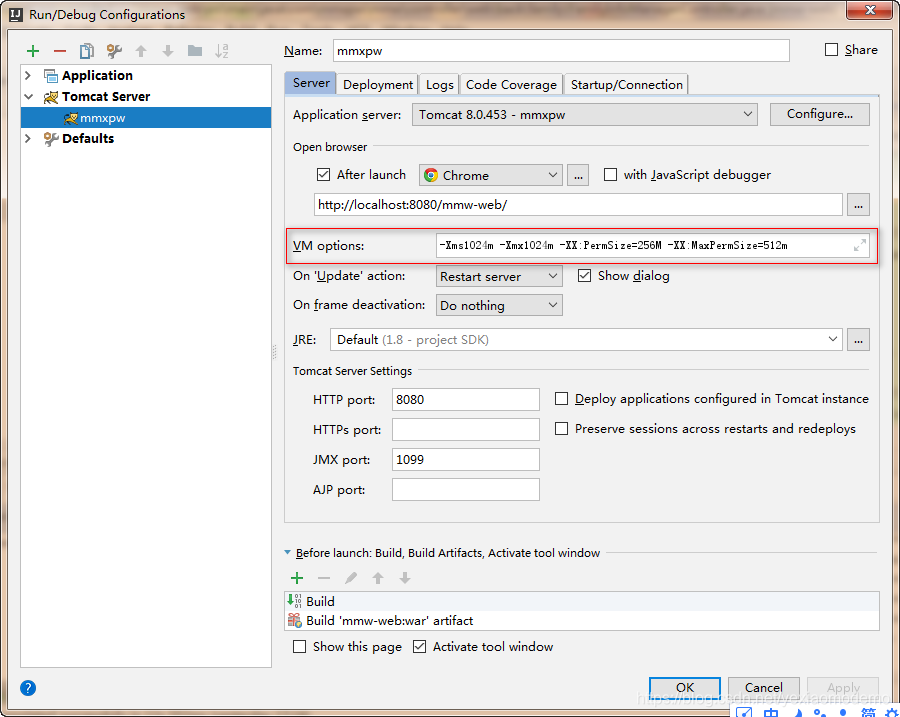Click the Configure button
The height and width of the screenshot is (717, 900).
coord(819,114)
